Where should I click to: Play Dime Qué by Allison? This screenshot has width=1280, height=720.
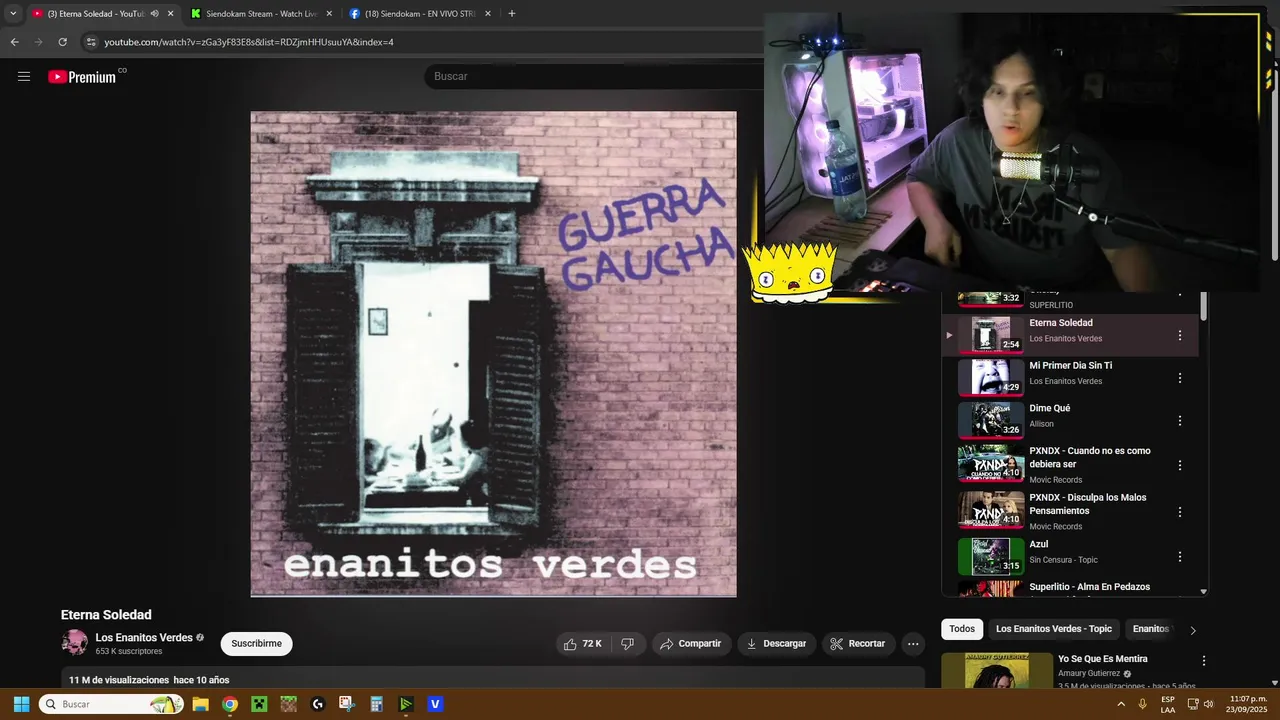[x=1070, y=421]
